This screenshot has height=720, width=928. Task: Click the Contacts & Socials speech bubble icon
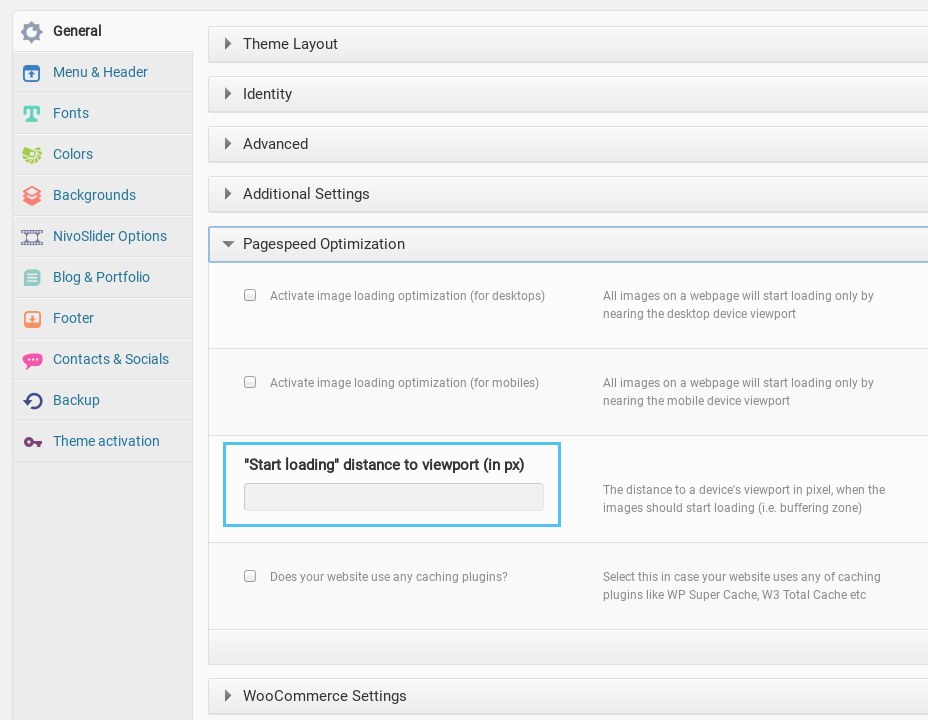coord(32,359)
